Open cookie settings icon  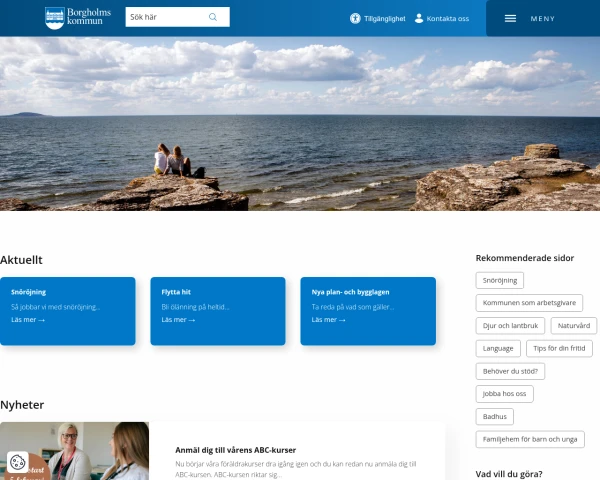18,462
